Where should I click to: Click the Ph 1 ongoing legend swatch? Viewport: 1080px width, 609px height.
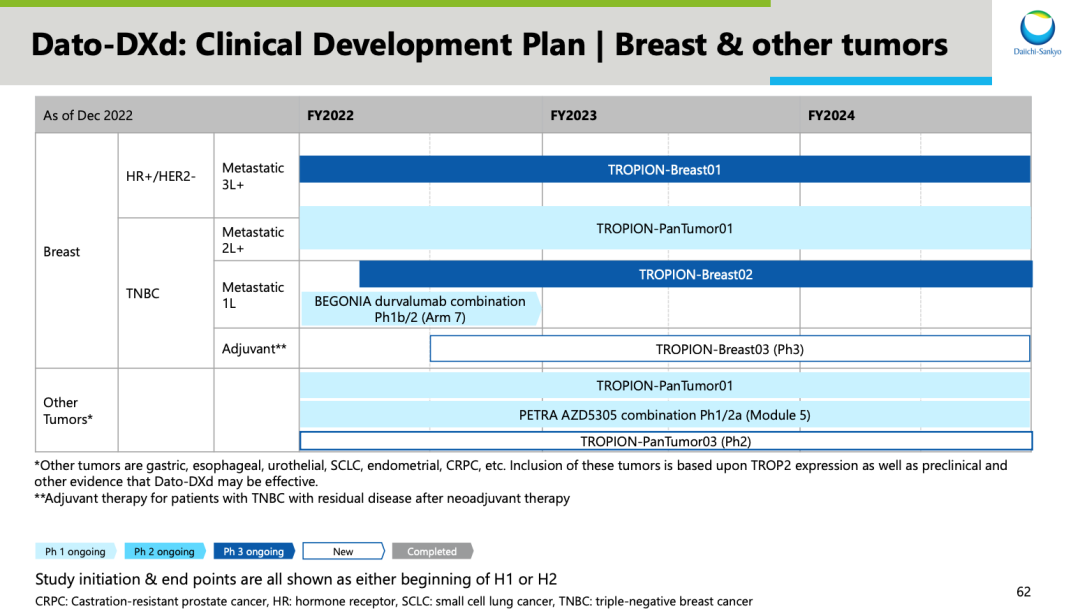tap(76, 551)
